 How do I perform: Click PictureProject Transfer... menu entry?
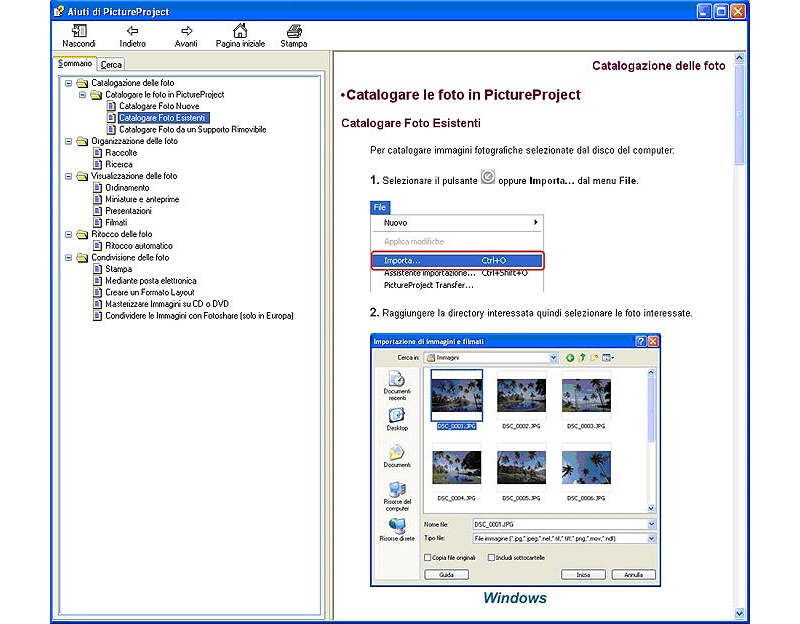[429, 285]
